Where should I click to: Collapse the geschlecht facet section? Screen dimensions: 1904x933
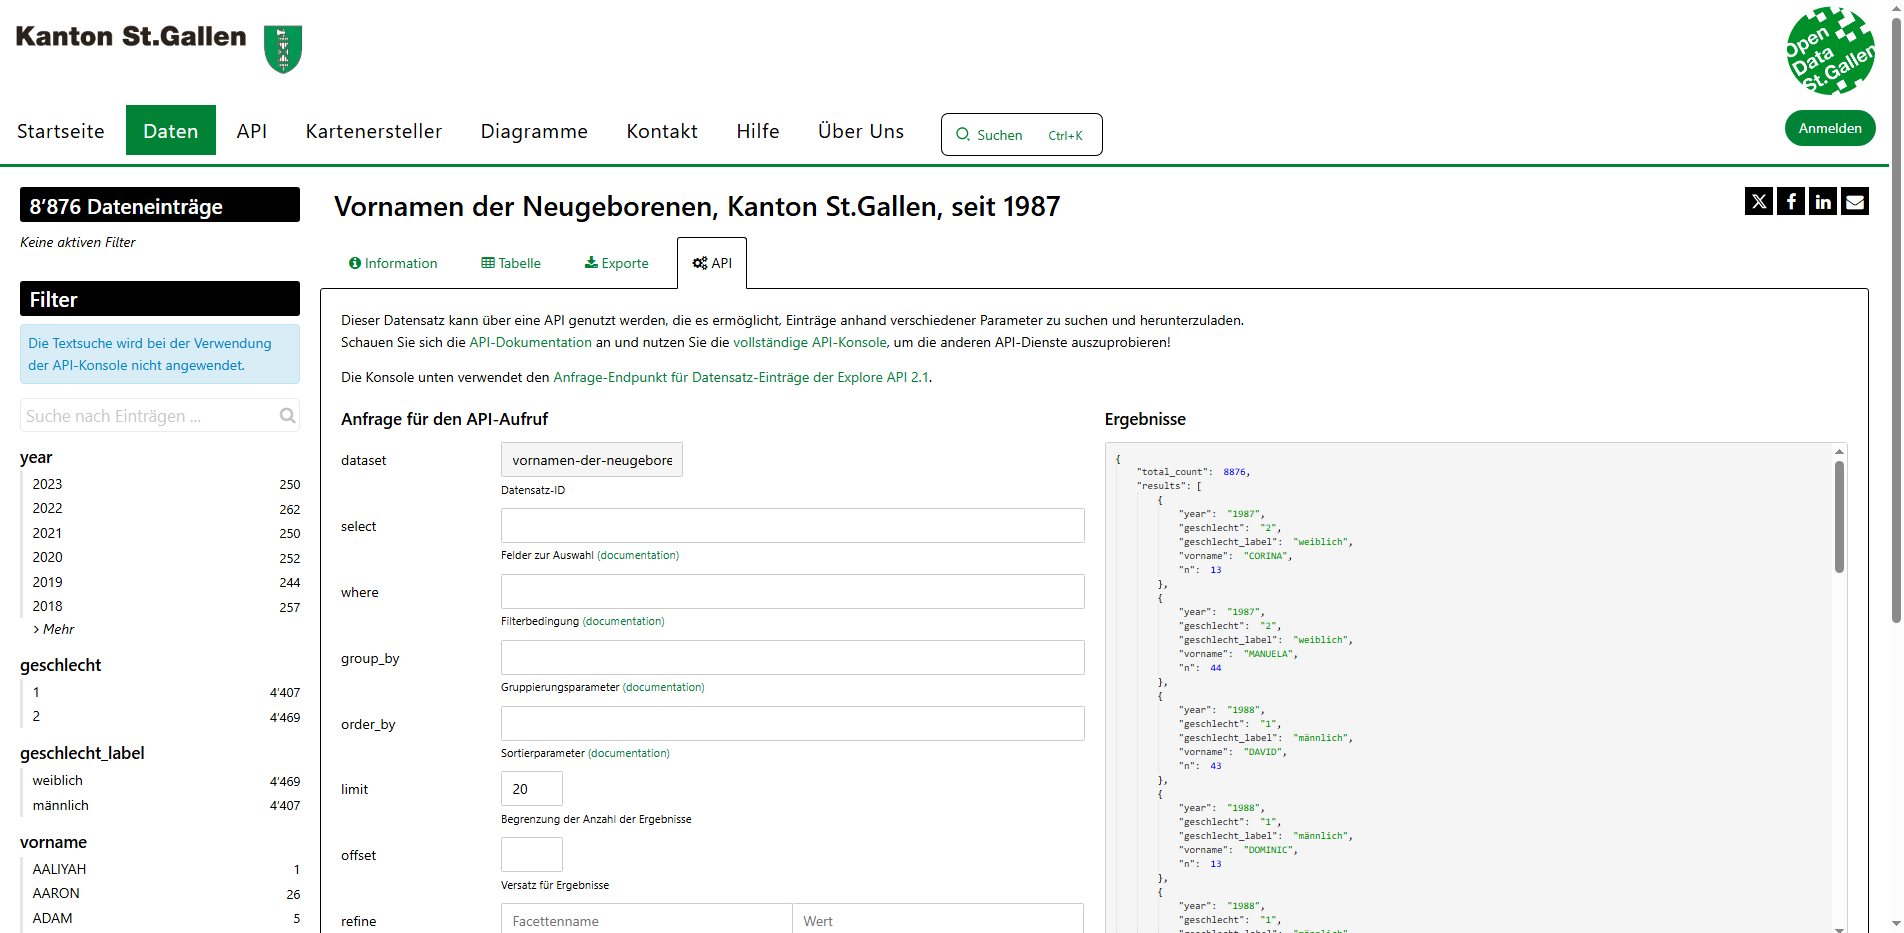pyautogui.click(x=60, y=664)
